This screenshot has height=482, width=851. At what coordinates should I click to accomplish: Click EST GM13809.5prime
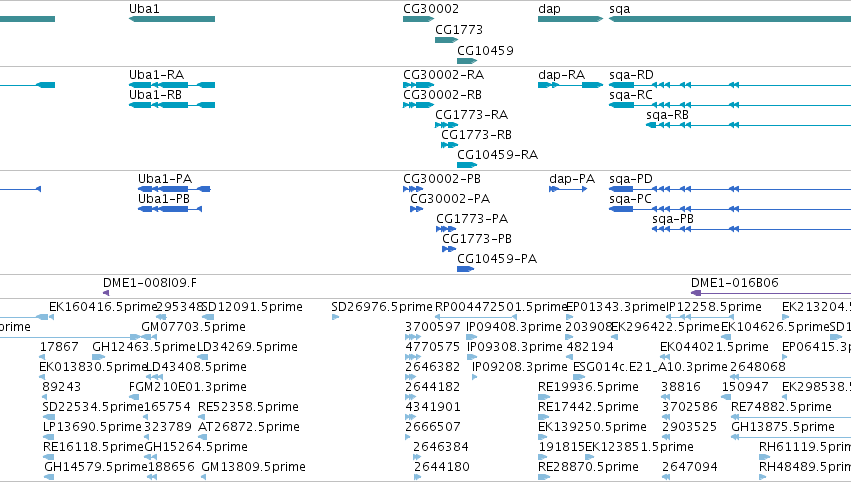253,467
